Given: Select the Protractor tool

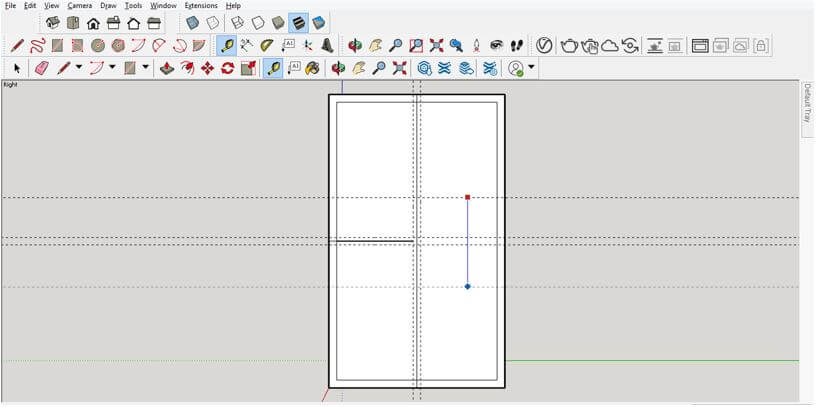Looking at the screenshot, I should click(x=267, y=46).
